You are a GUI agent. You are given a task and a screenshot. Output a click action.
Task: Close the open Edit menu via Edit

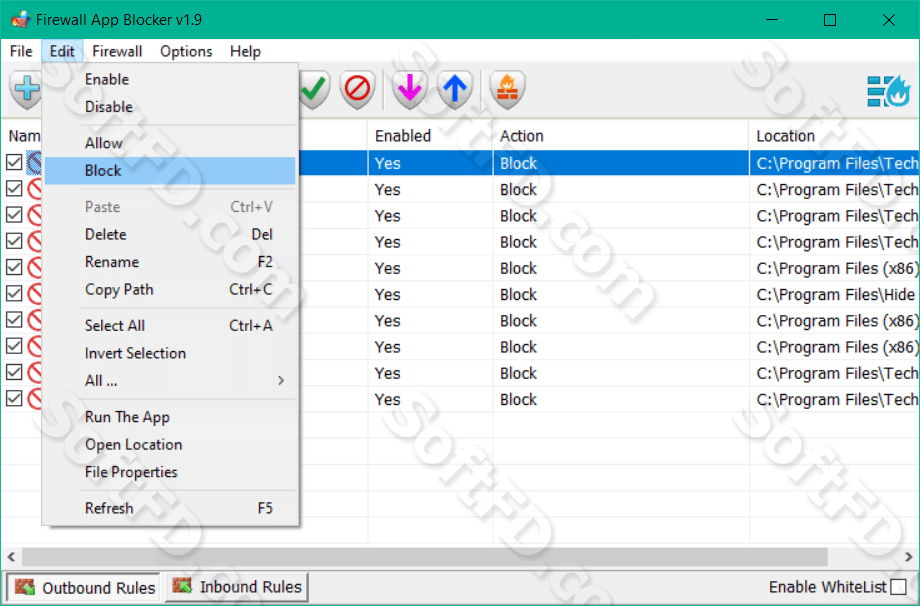(x=62, y=52)
